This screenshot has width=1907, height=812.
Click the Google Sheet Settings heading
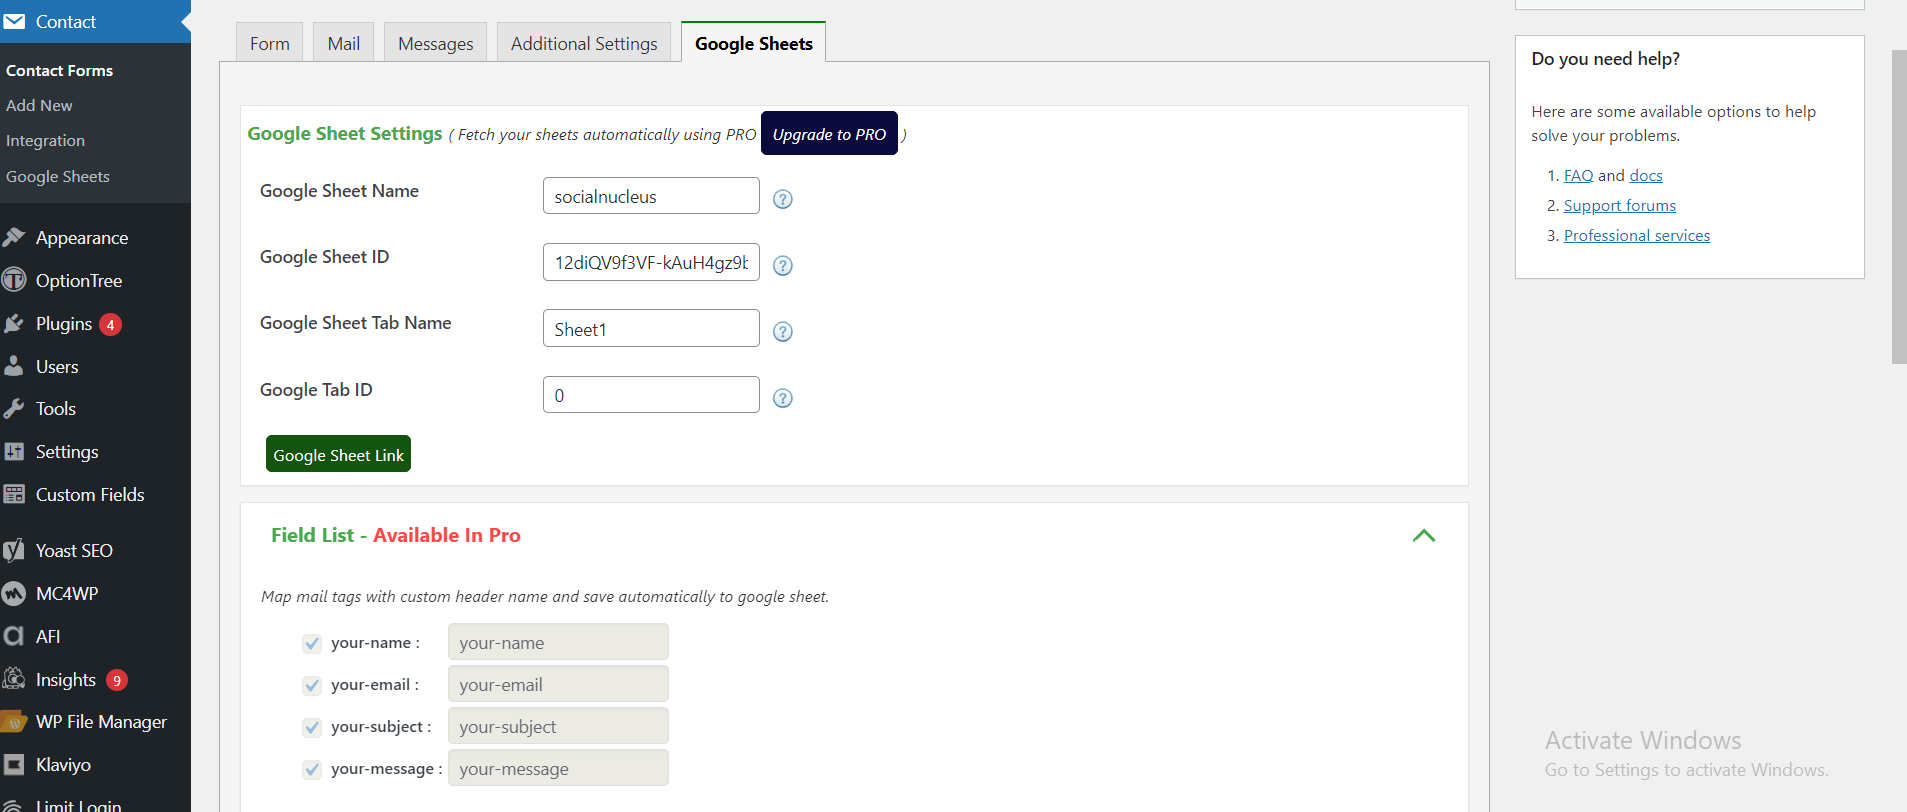pyautogui.click(x=345, y=133)
